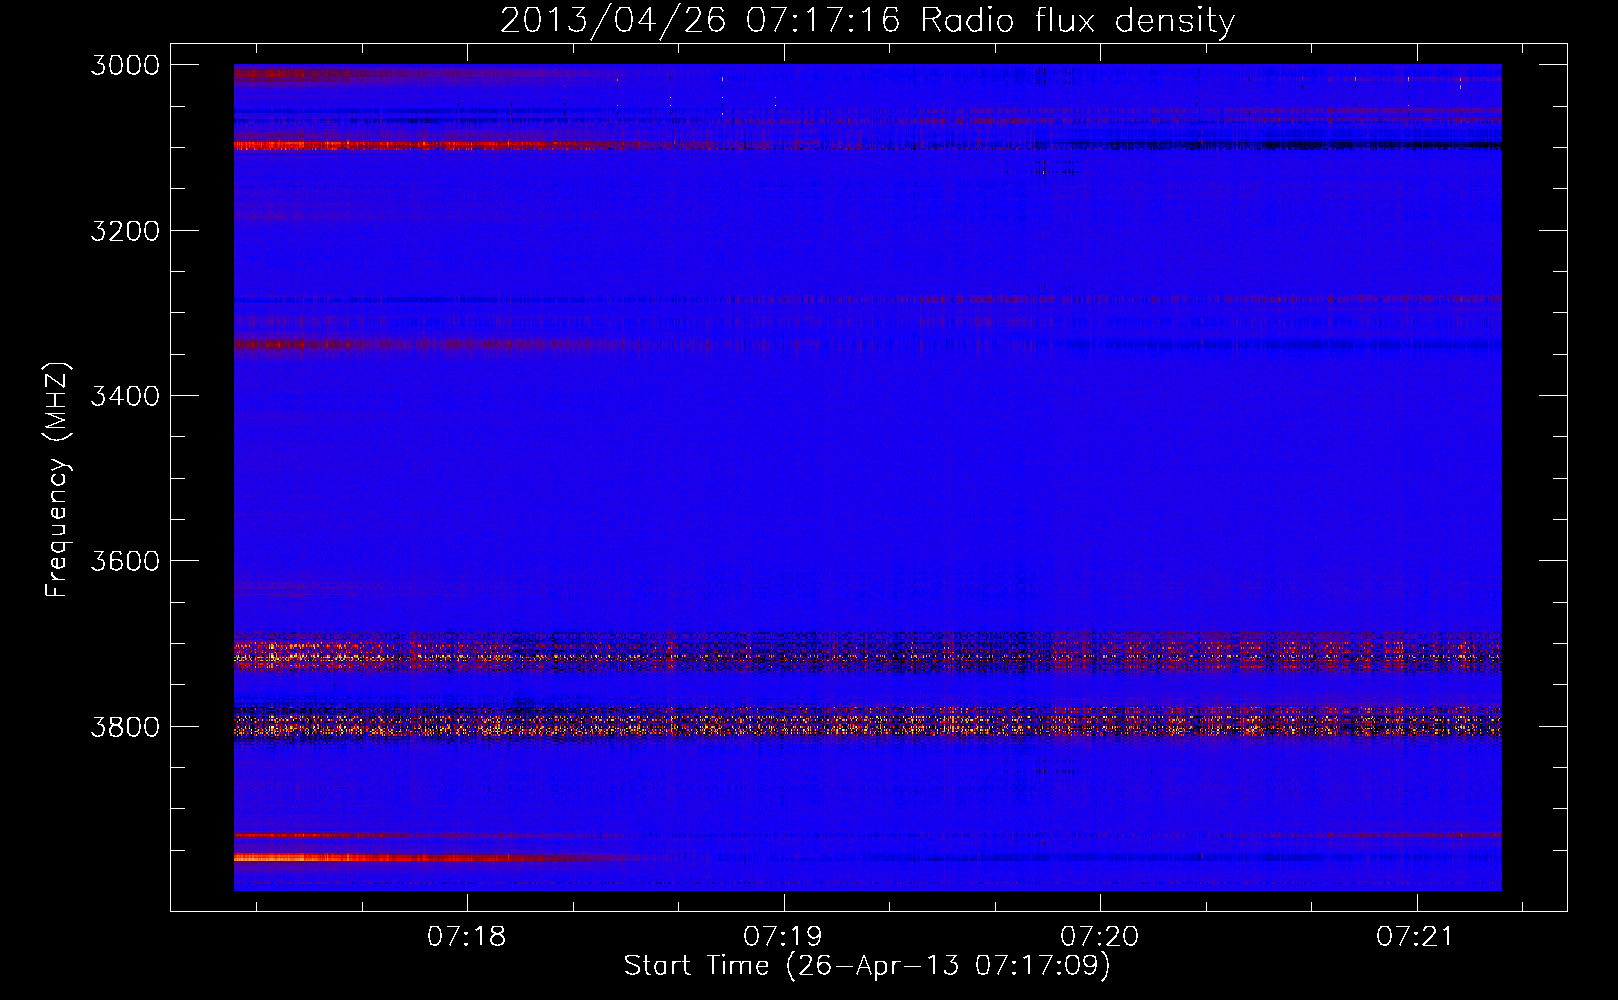
Task: Click the 'Start Time (26-Apr-13 07:17:09)' axis title
Action: click(x=867, y=966)
